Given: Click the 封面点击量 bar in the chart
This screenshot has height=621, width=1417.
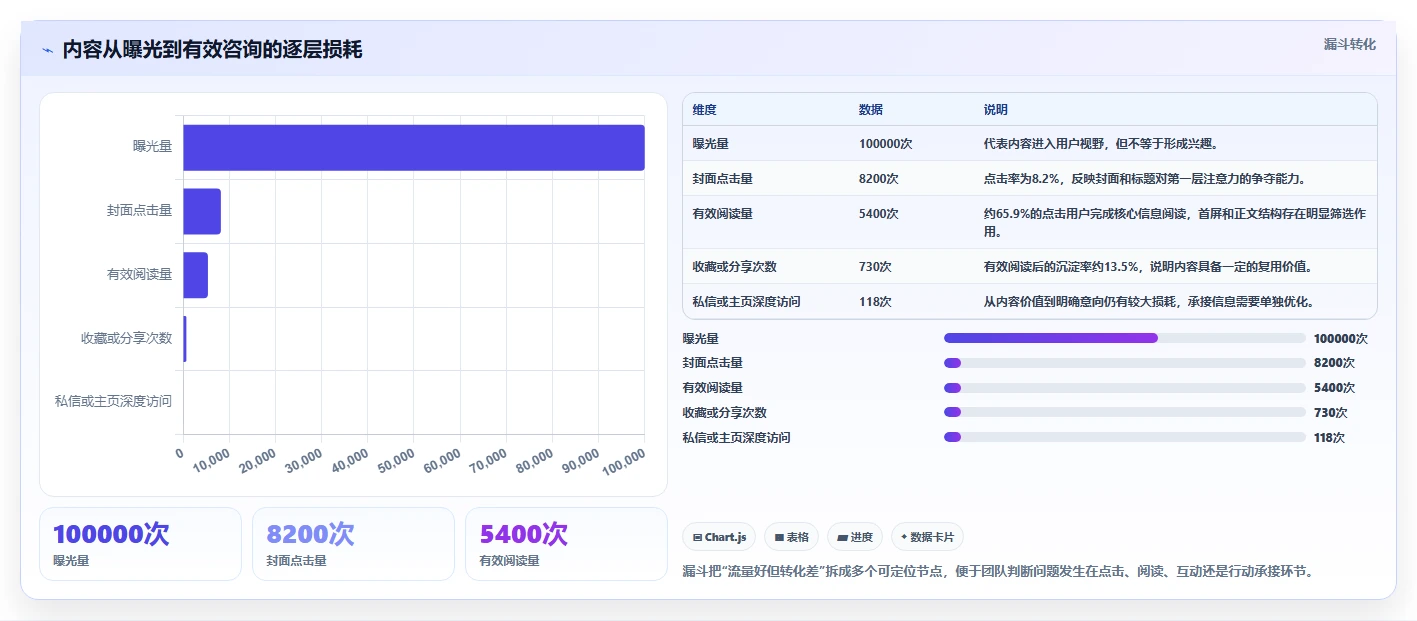Looking at the screenshot, I should click(202, 211).
